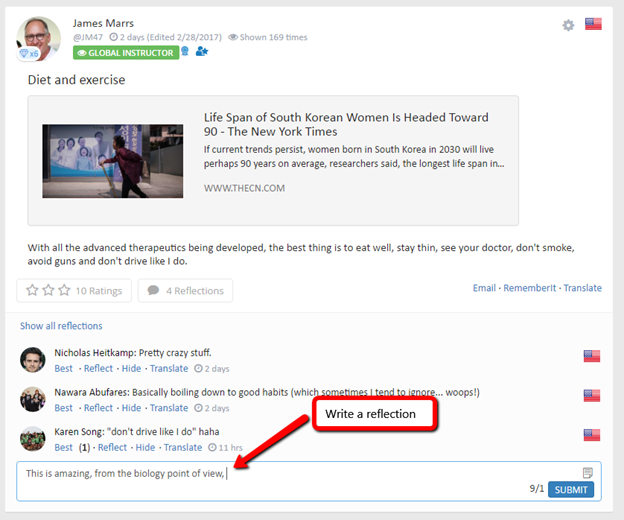Open the Life Span article headline
This screenshot has width=624, height=520.
point(346,125)
